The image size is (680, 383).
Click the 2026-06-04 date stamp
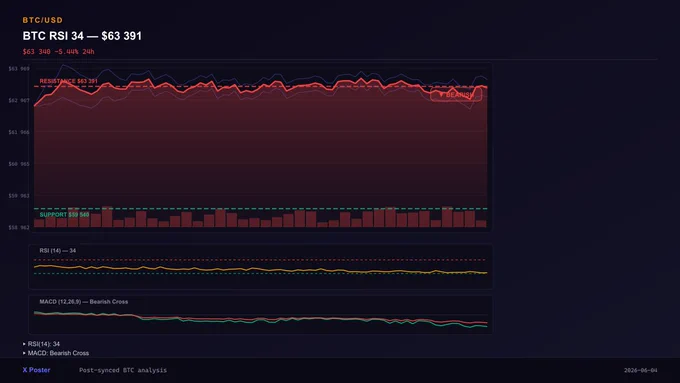click(641, 370)
